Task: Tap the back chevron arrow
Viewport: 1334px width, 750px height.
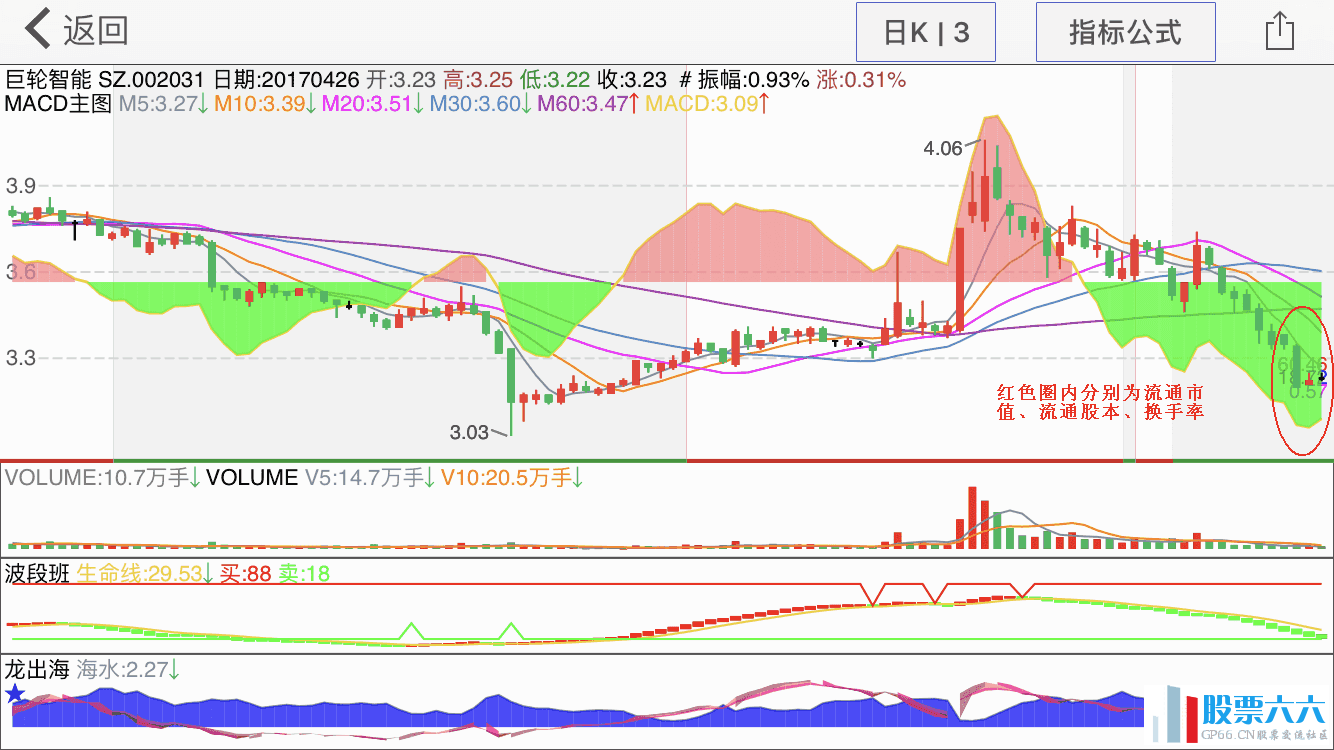Action: (x=38, y=30)
